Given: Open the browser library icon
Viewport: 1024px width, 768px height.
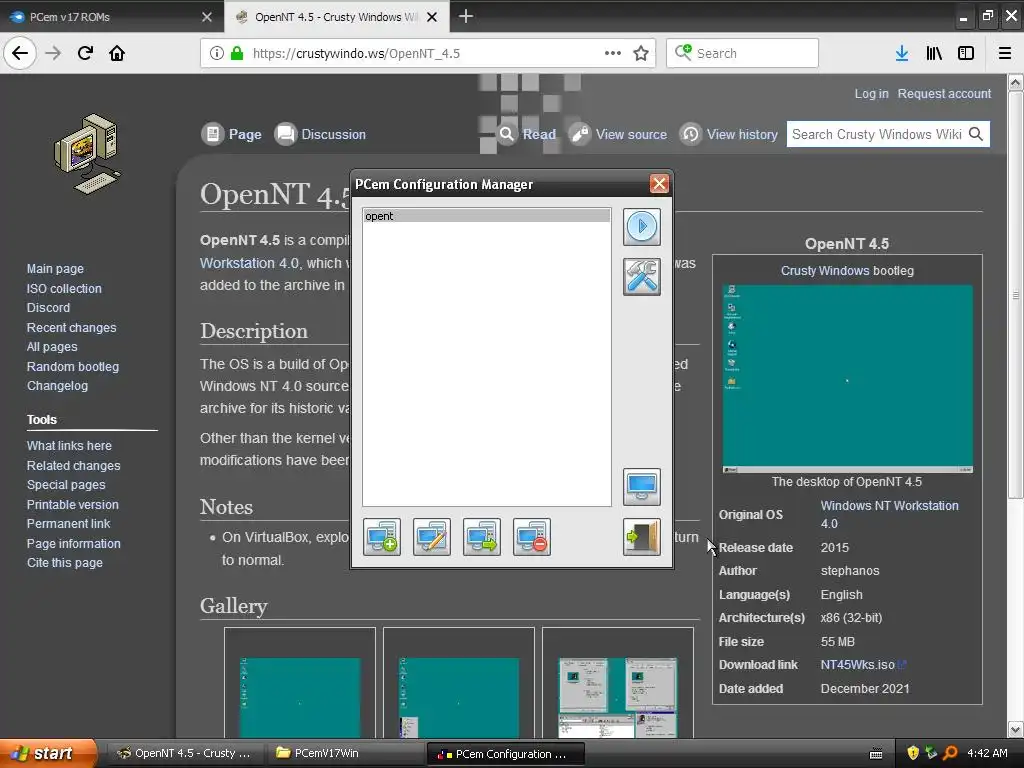Looking at the screenshot, I should (934, 54).
